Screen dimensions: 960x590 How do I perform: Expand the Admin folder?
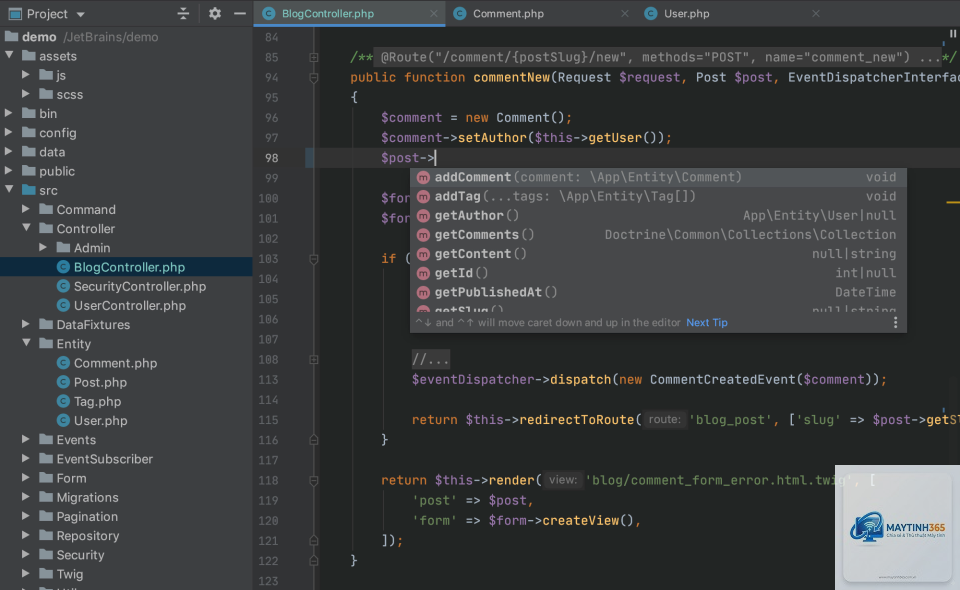pyautogui.click(x=43, y=247)
